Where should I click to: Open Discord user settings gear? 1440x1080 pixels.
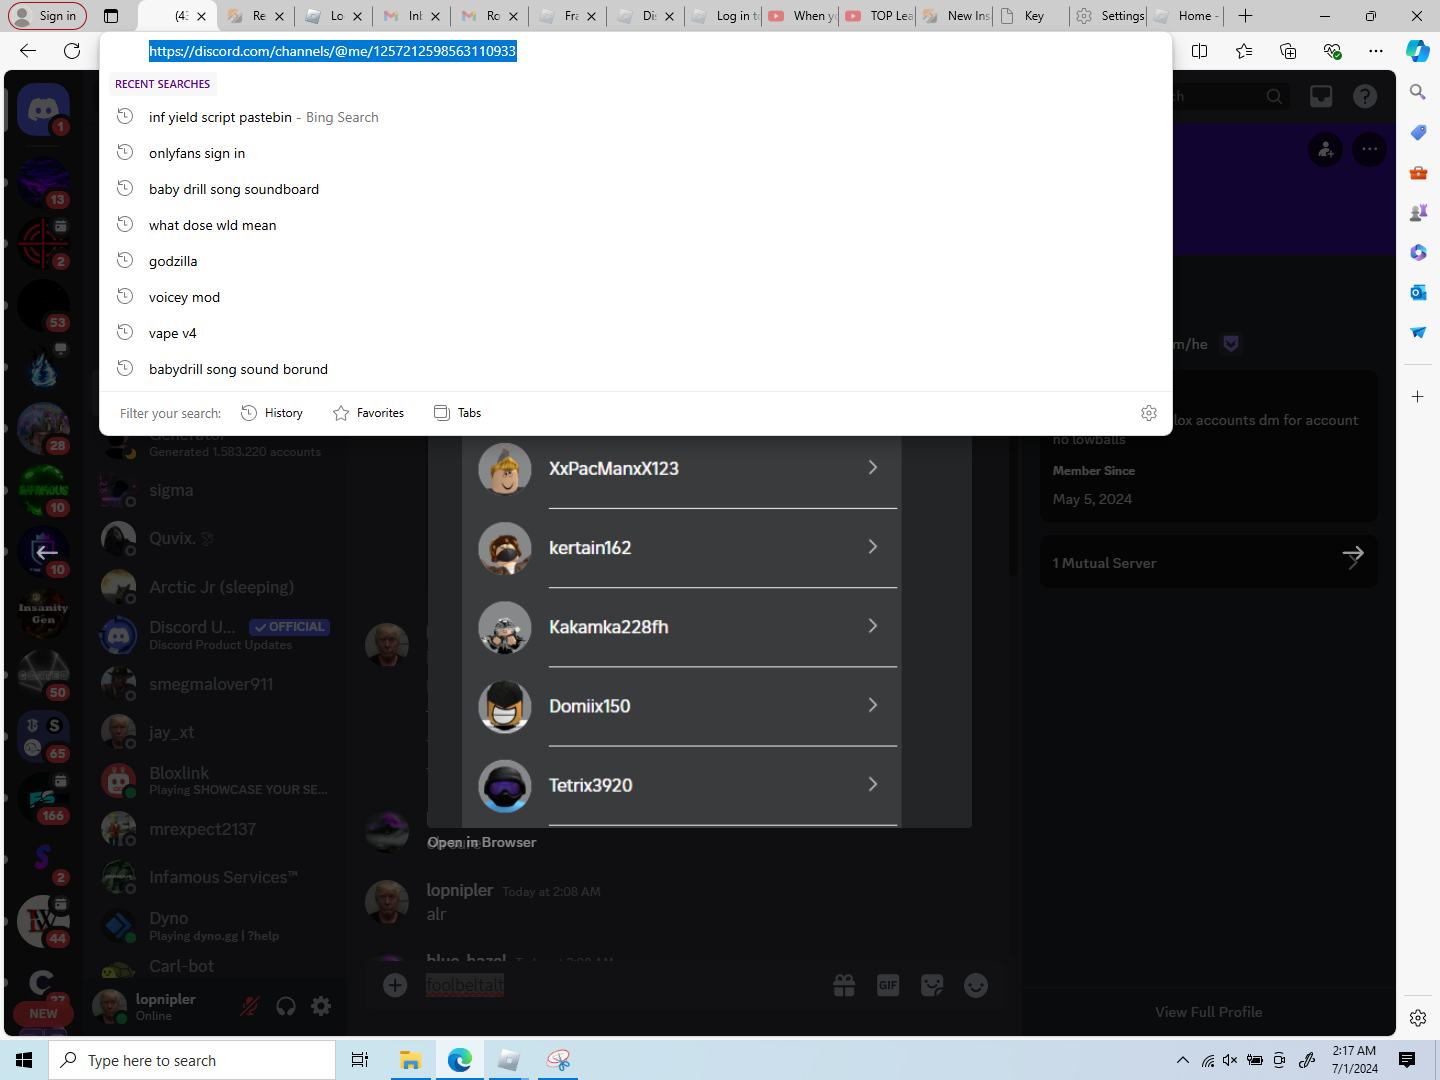tap(321, 1006)
